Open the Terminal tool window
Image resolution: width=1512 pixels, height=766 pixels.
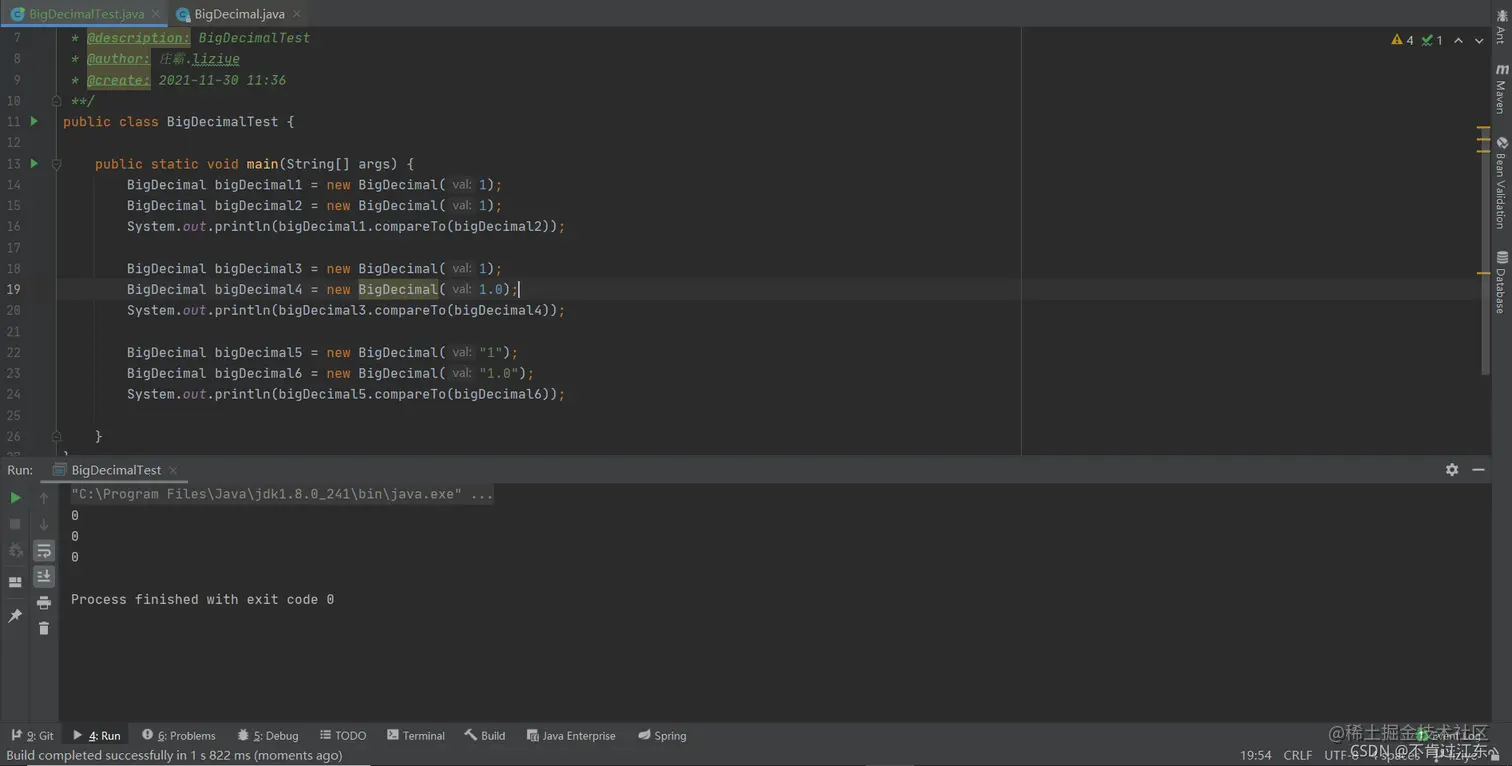[x=416, y=735]
